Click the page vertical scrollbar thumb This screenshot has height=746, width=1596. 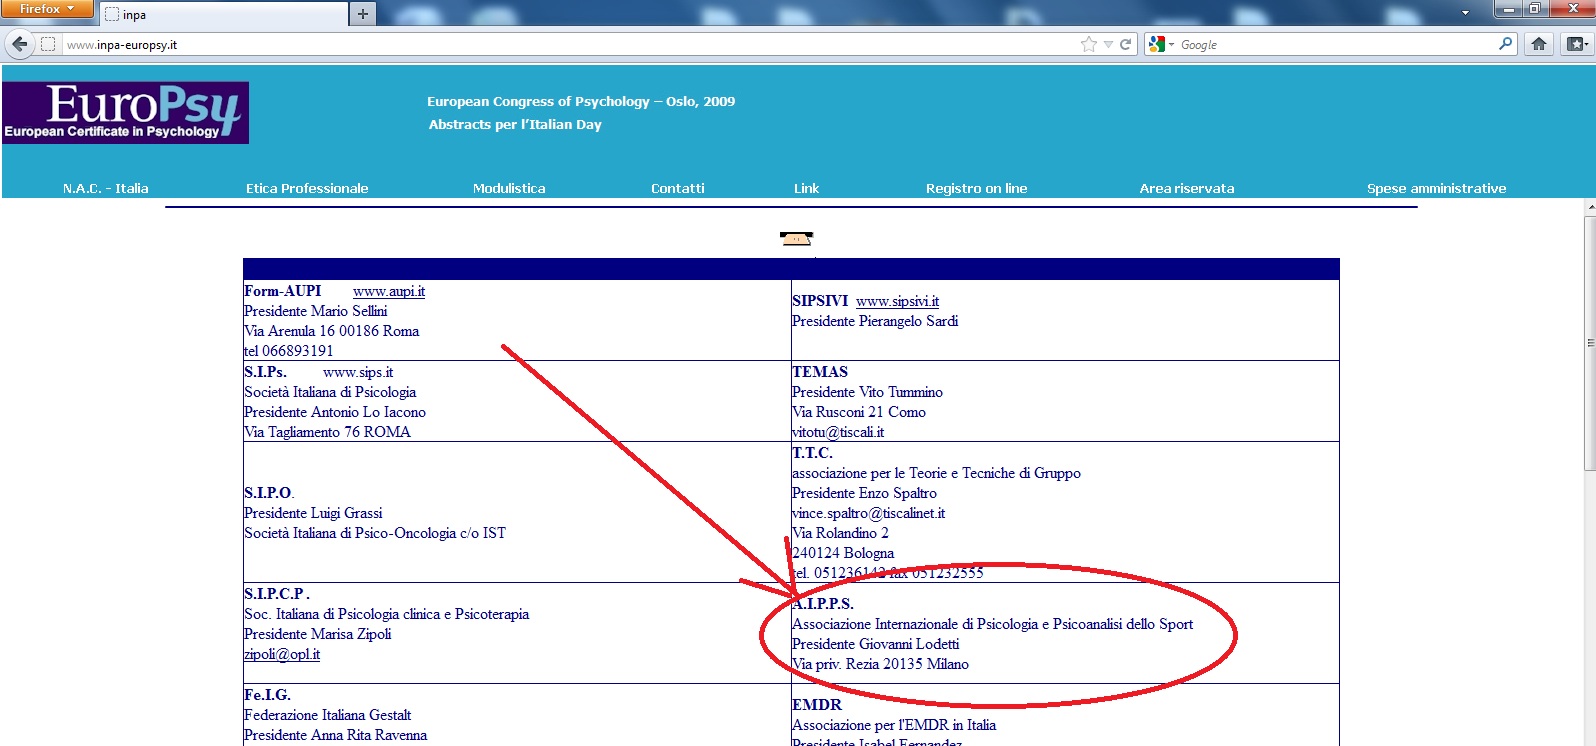point(1590,342)
